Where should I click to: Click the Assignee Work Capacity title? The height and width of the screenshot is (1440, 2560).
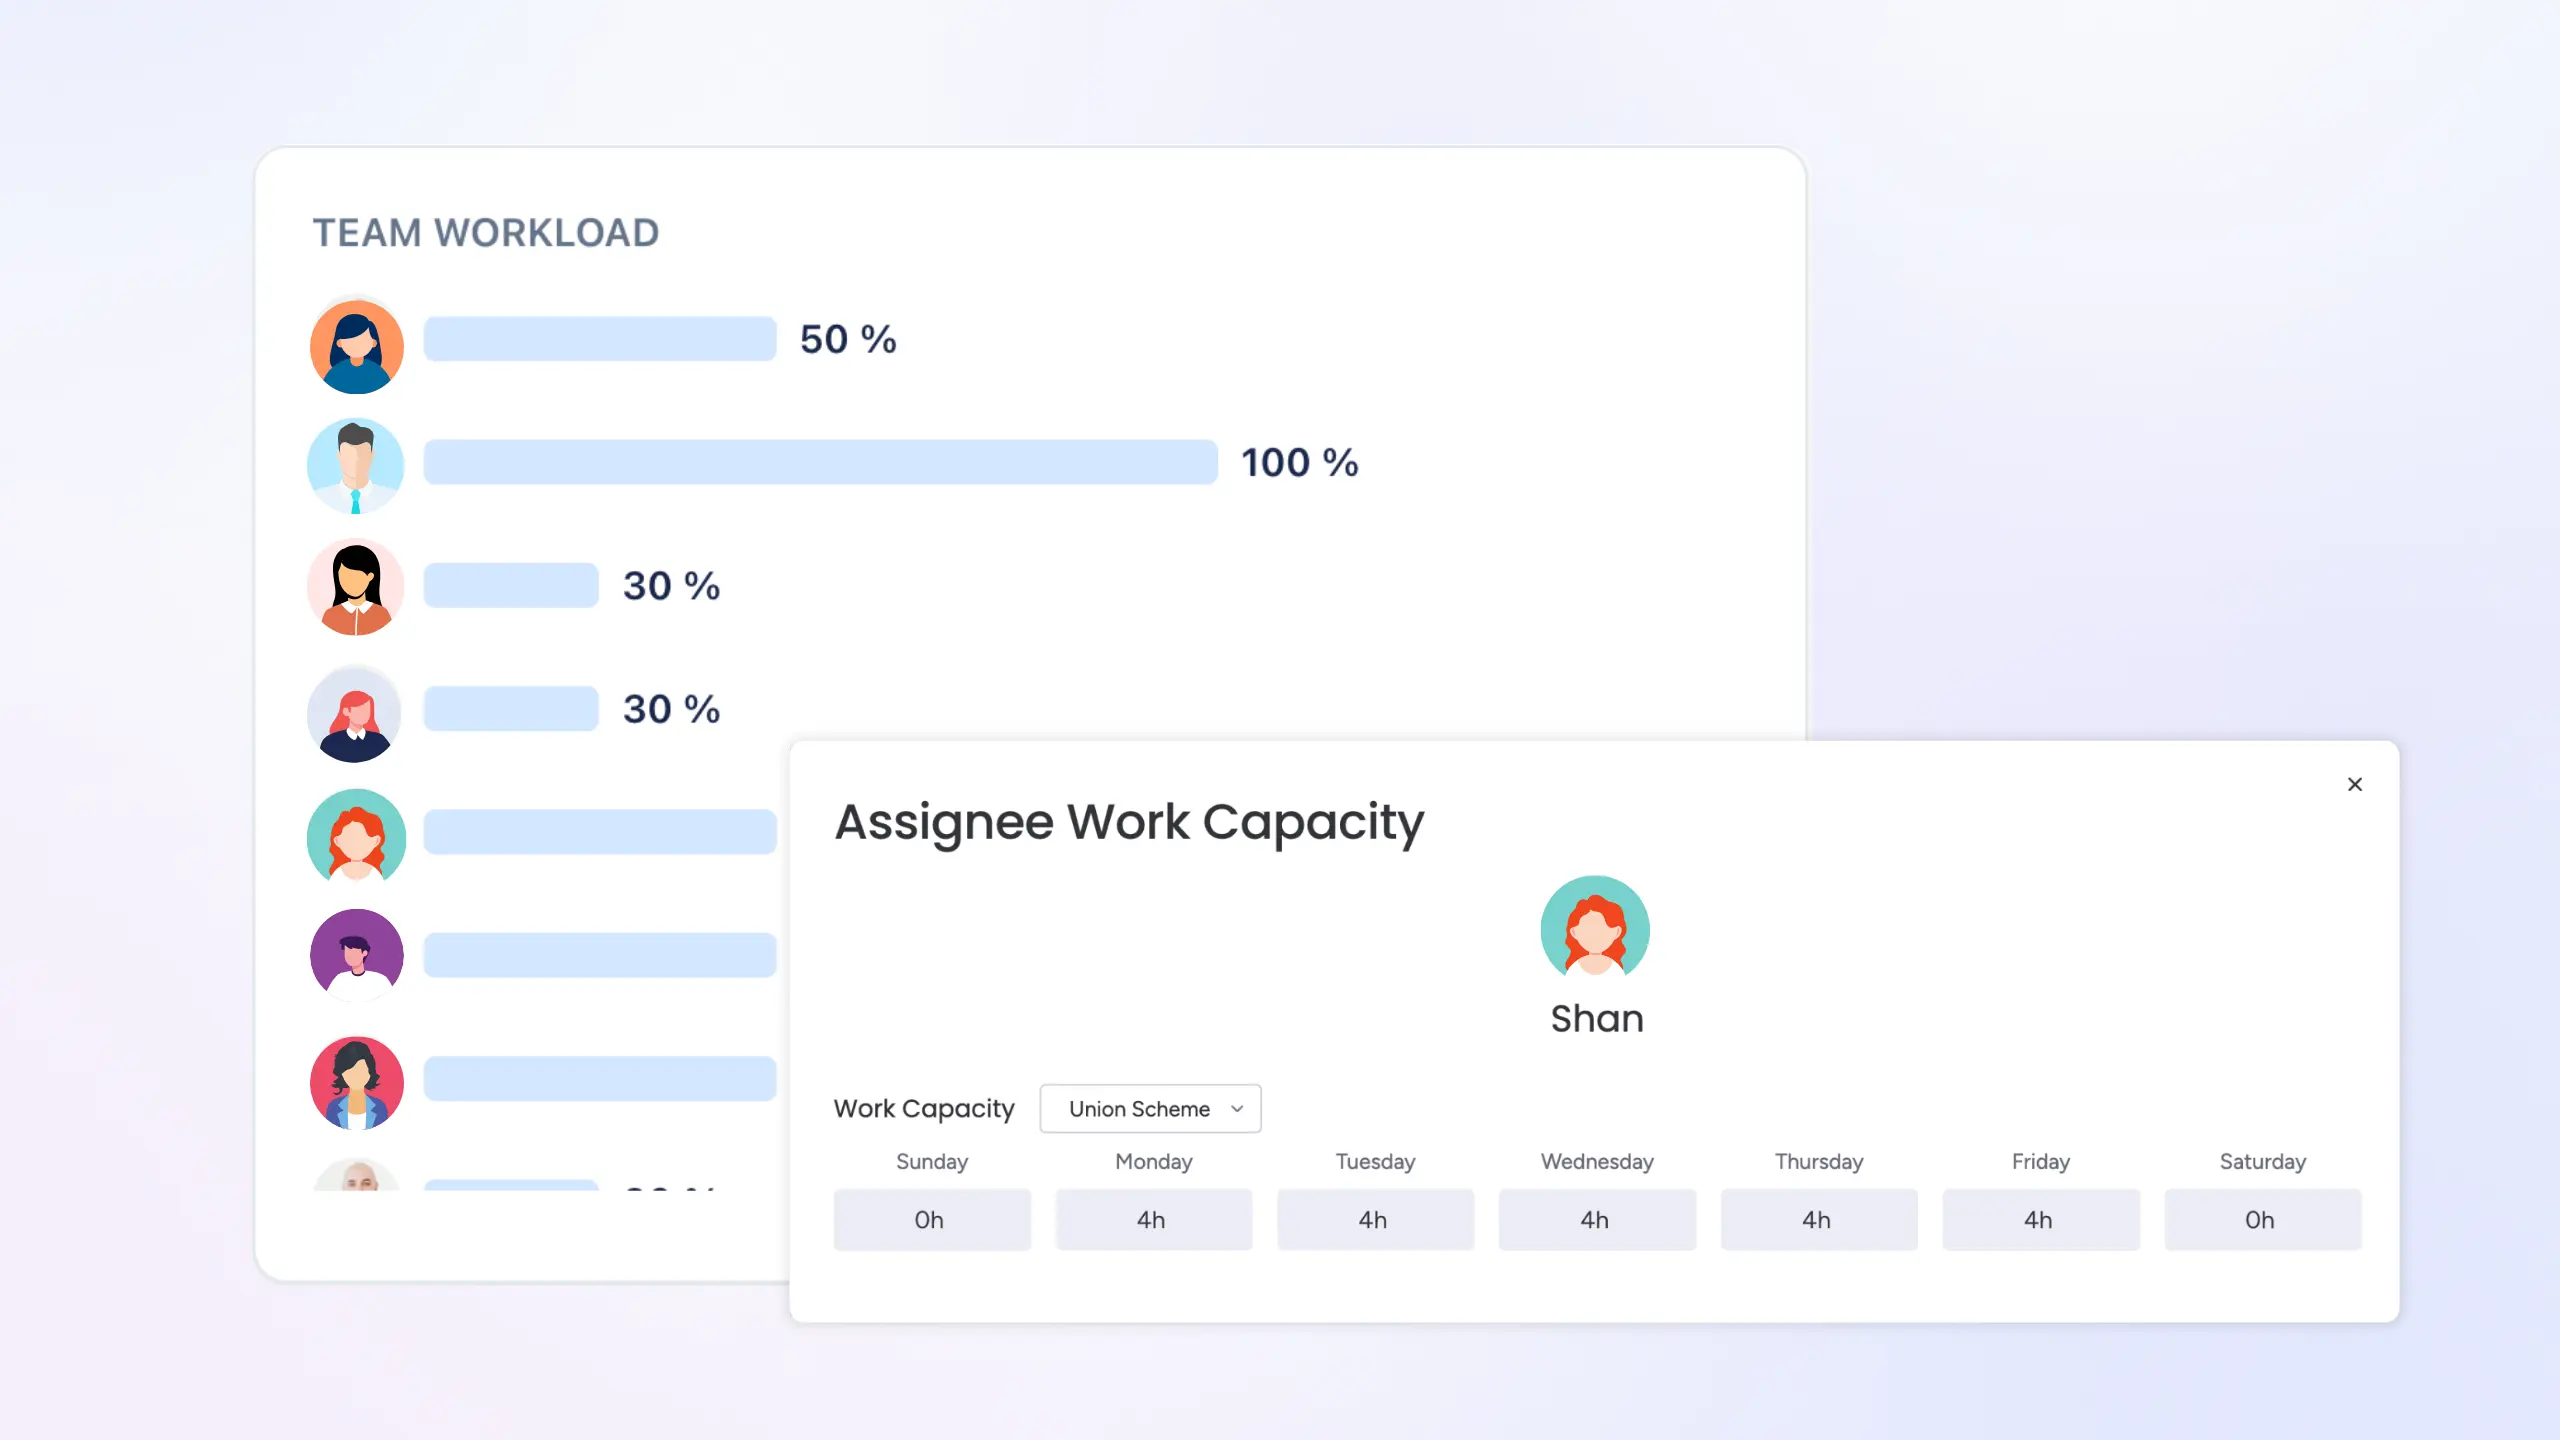1129,821
